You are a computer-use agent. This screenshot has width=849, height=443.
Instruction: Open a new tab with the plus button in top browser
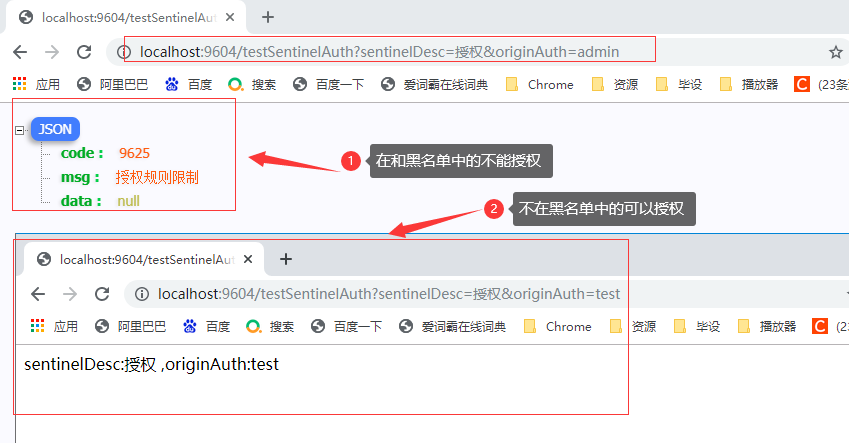click(267, 17)
